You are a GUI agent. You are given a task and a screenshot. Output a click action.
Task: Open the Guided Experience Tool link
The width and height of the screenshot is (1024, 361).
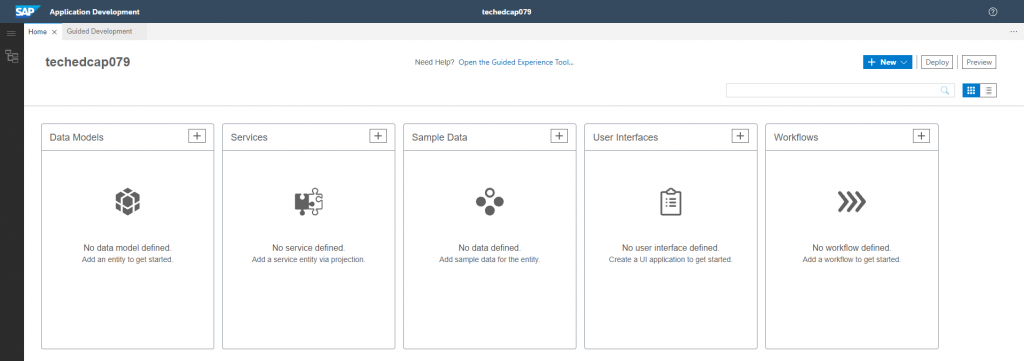(516, 63)
